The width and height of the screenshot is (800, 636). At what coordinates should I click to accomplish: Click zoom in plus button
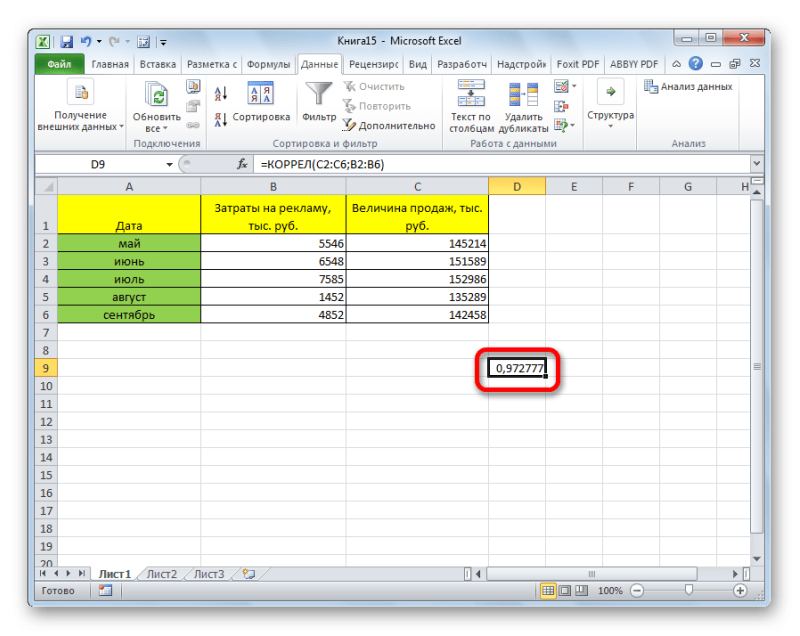[740, 591]
